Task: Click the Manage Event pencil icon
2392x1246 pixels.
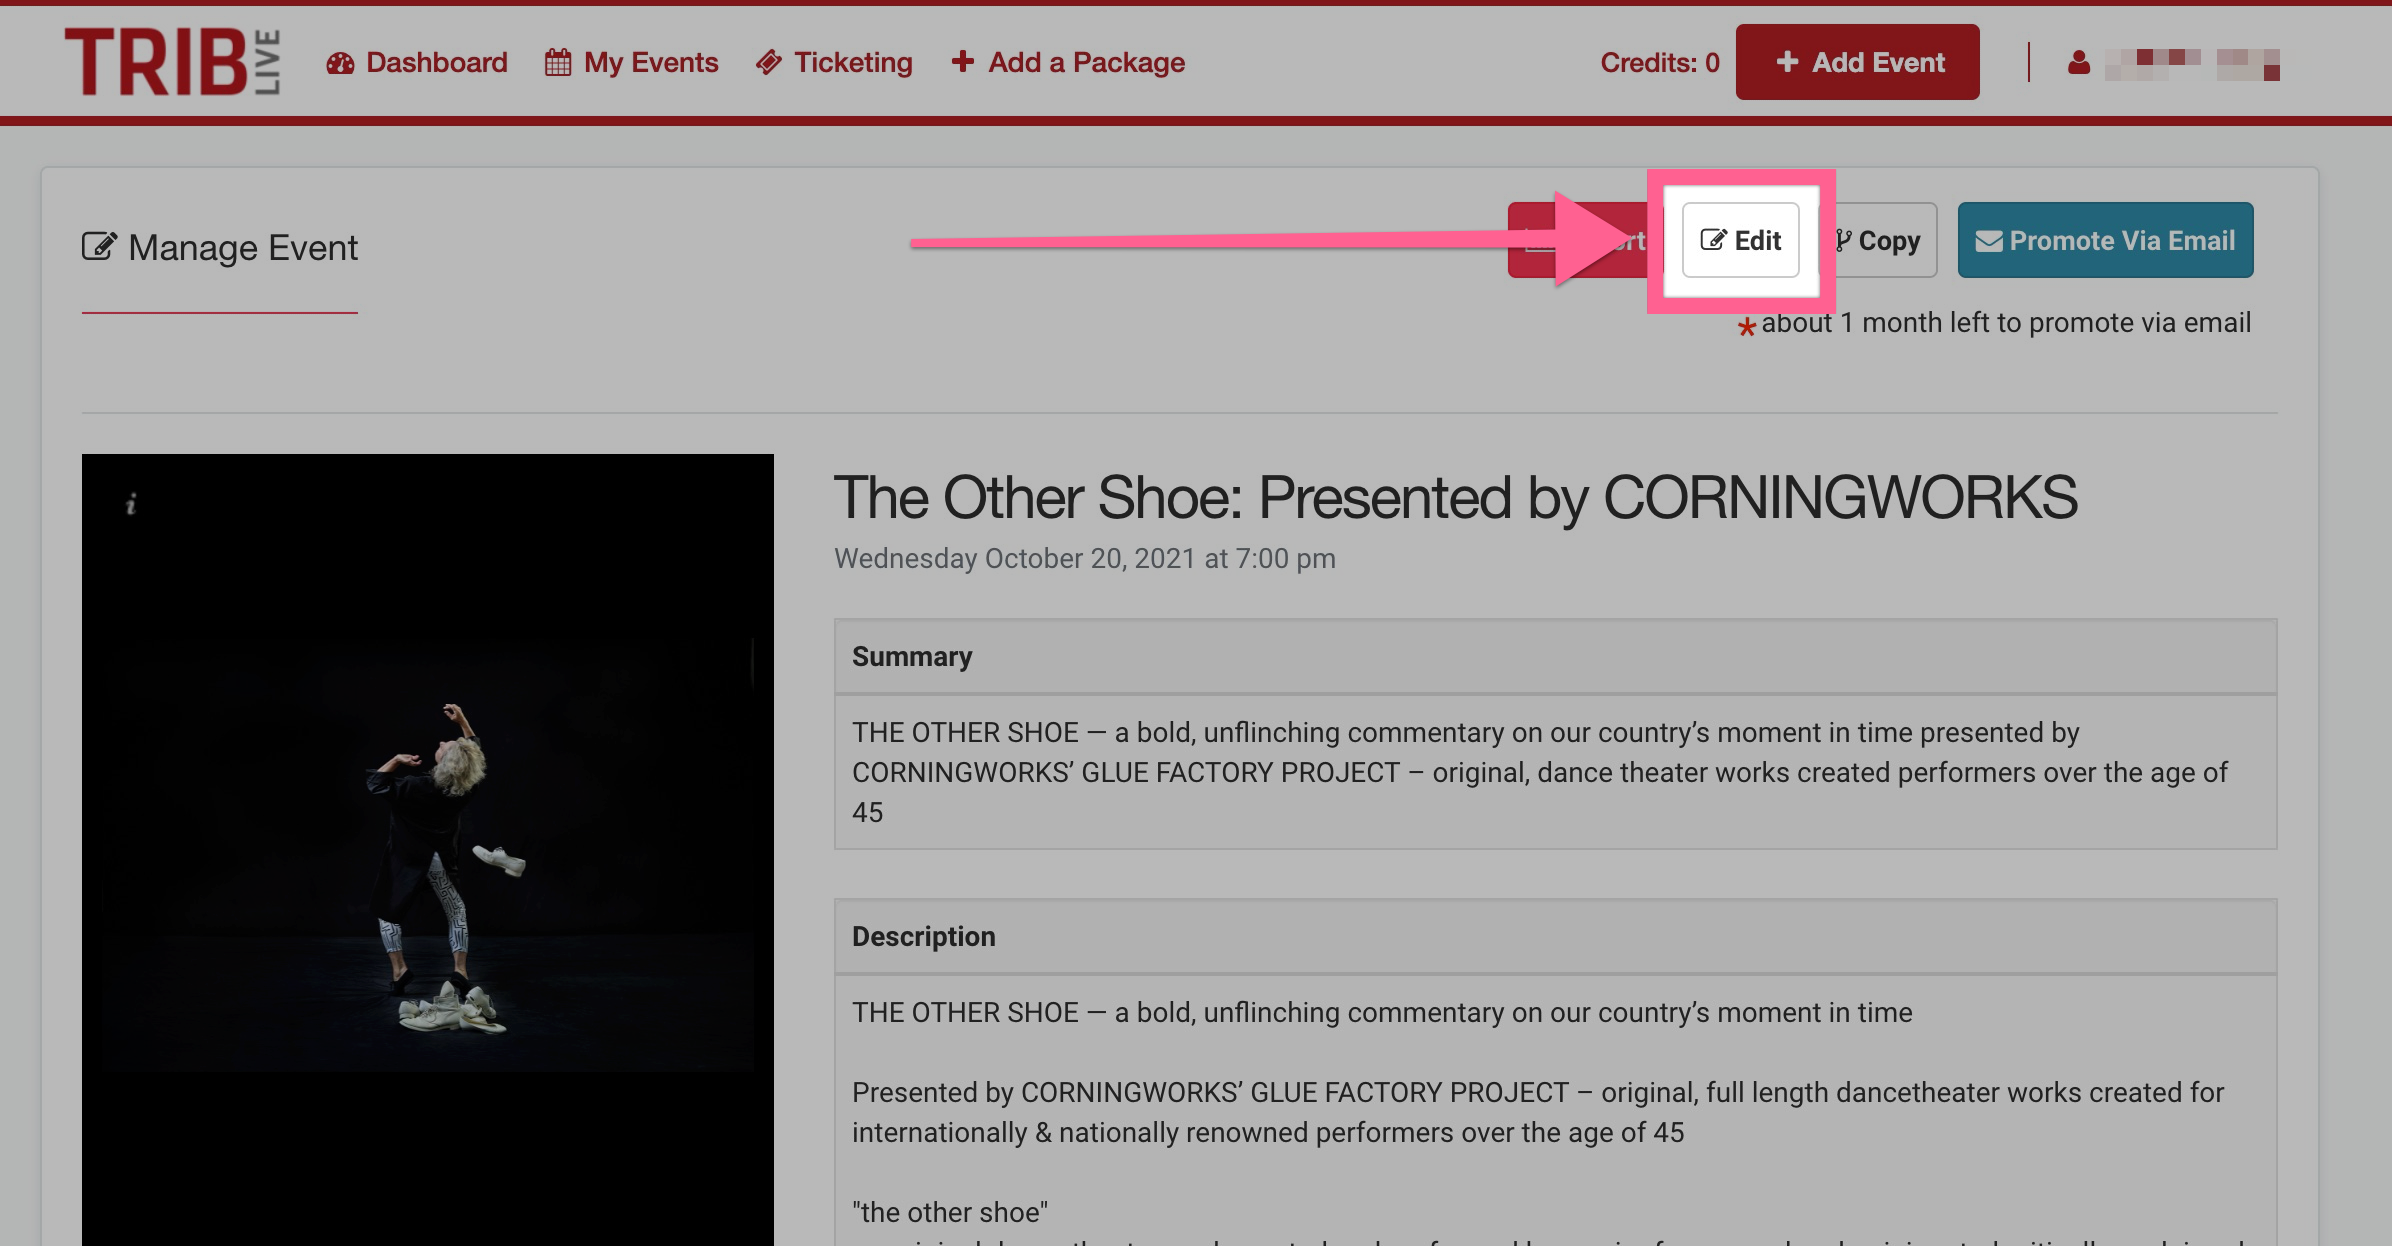Action: [99, 246]
